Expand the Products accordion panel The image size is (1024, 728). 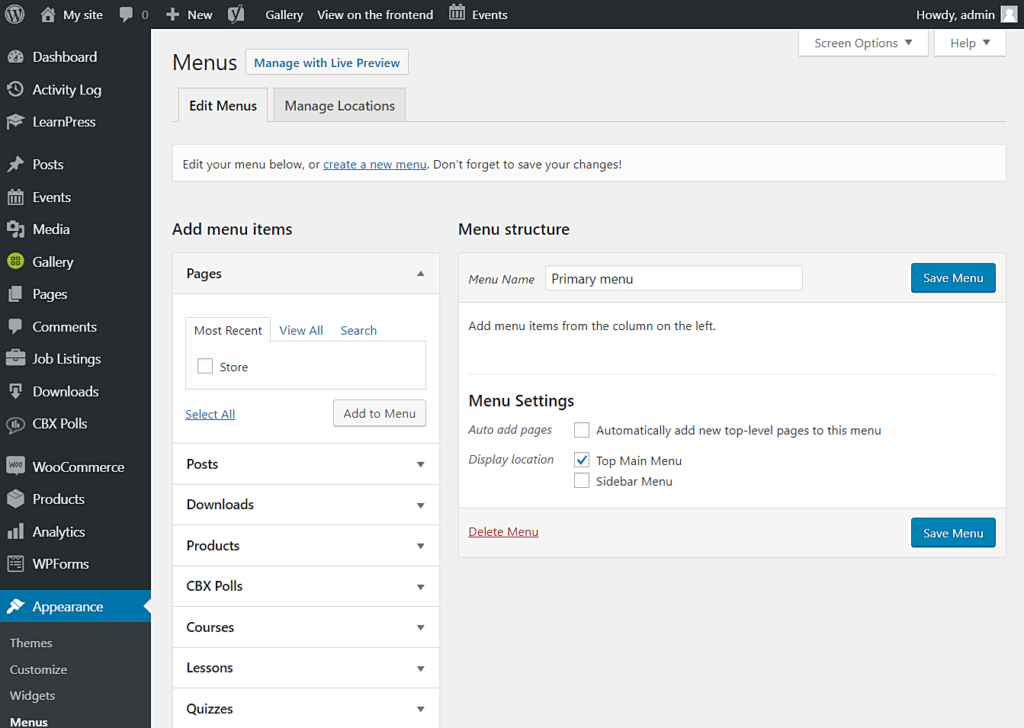(x=306, y=545)
